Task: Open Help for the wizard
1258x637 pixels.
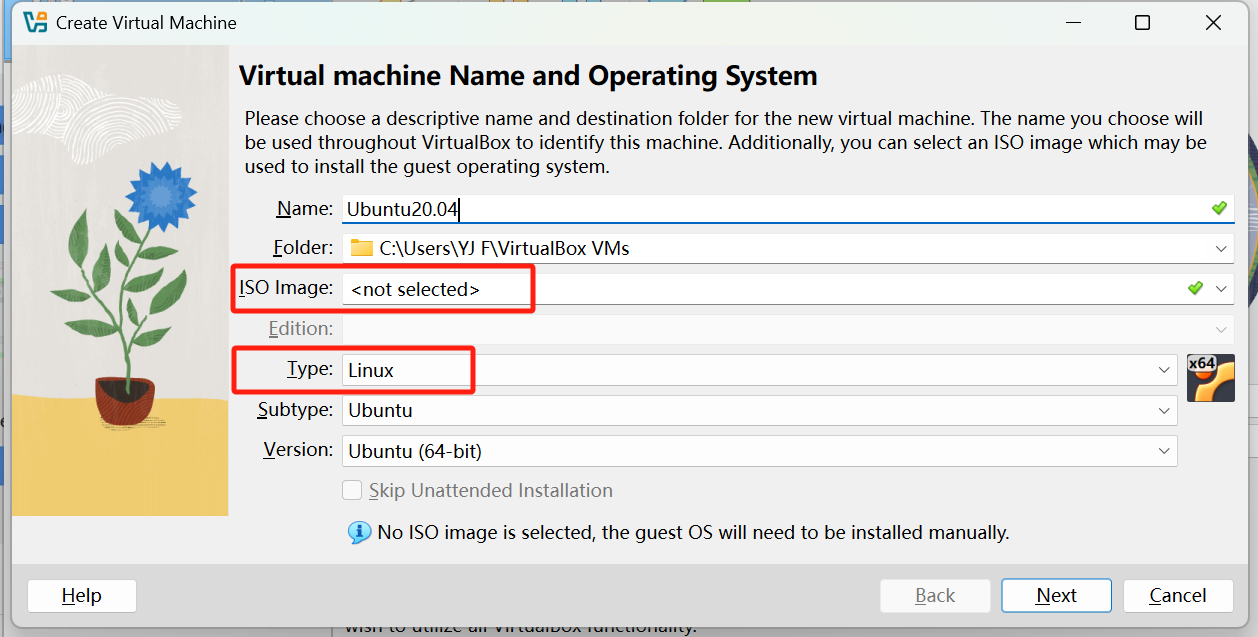Action: [x=81, y=596]
